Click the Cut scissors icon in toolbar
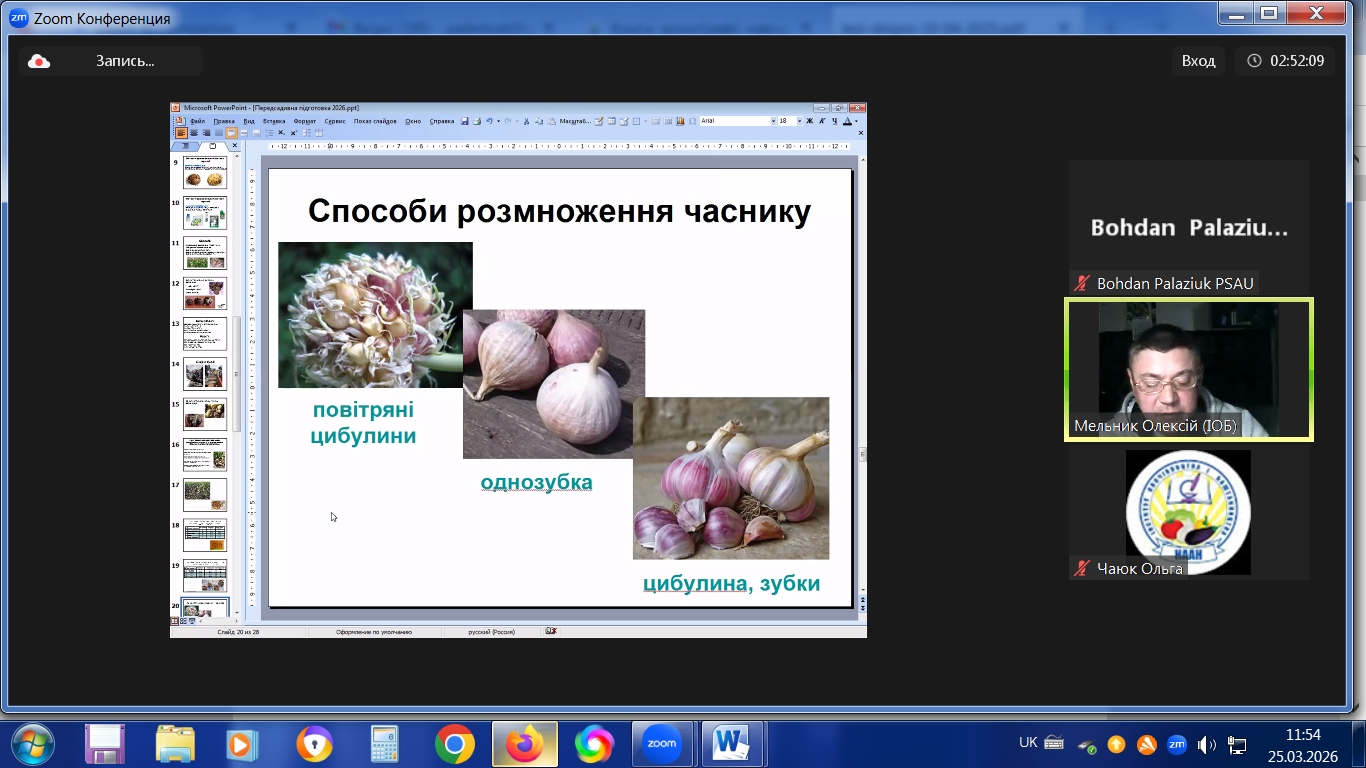The width and height of the screenshot is (1366, 768). tap(526, 121)
